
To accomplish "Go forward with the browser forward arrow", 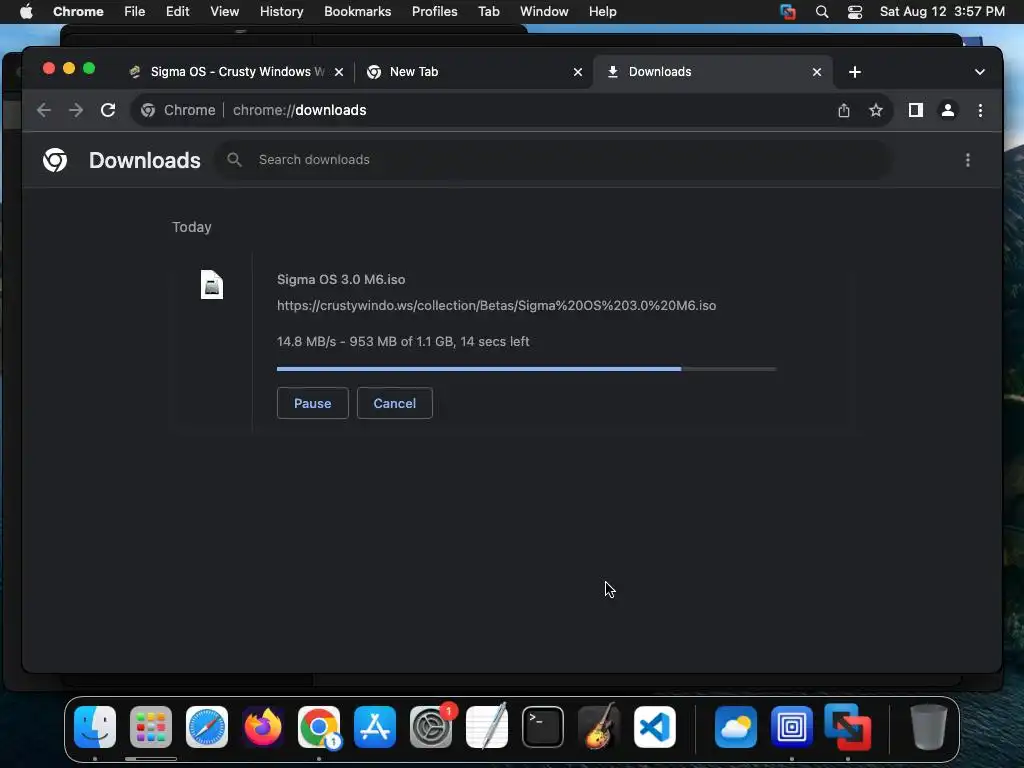I will coord(76,110).
